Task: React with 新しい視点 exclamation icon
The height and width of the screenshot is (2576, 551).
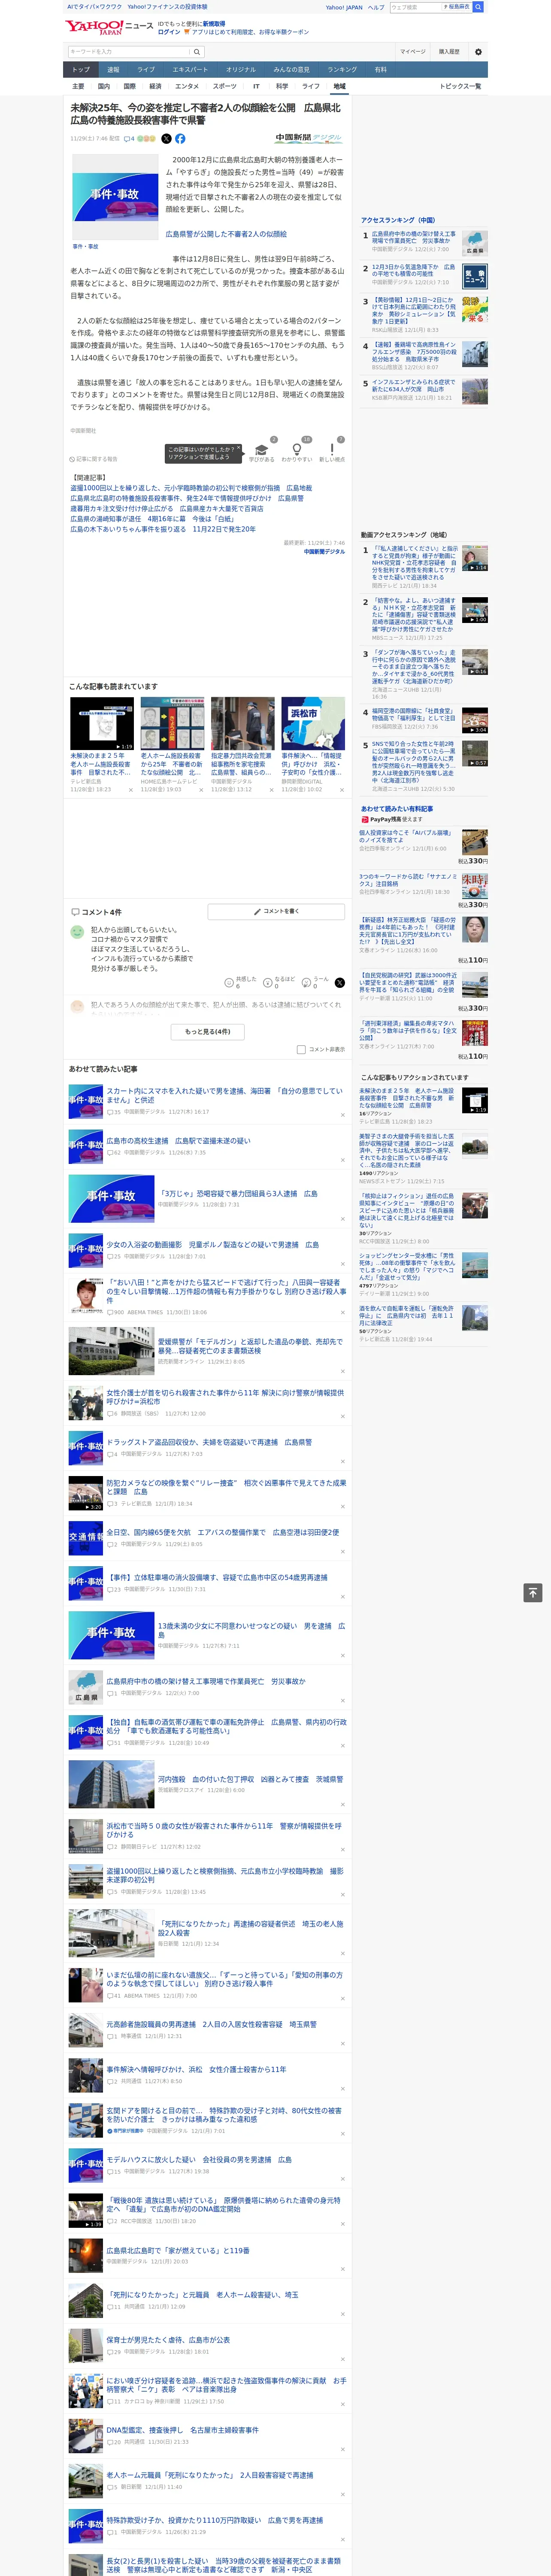Action: point(332,451)
